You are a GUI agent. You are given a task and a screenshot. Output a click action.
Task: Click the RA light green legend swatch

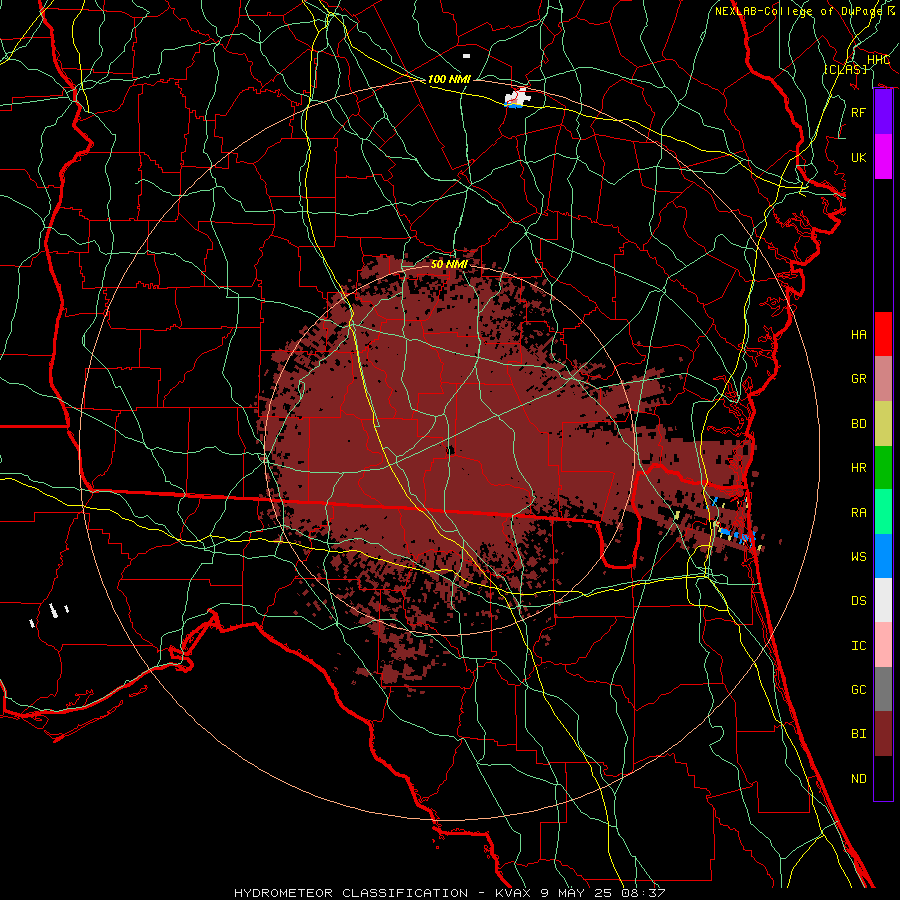coord(883,512)
